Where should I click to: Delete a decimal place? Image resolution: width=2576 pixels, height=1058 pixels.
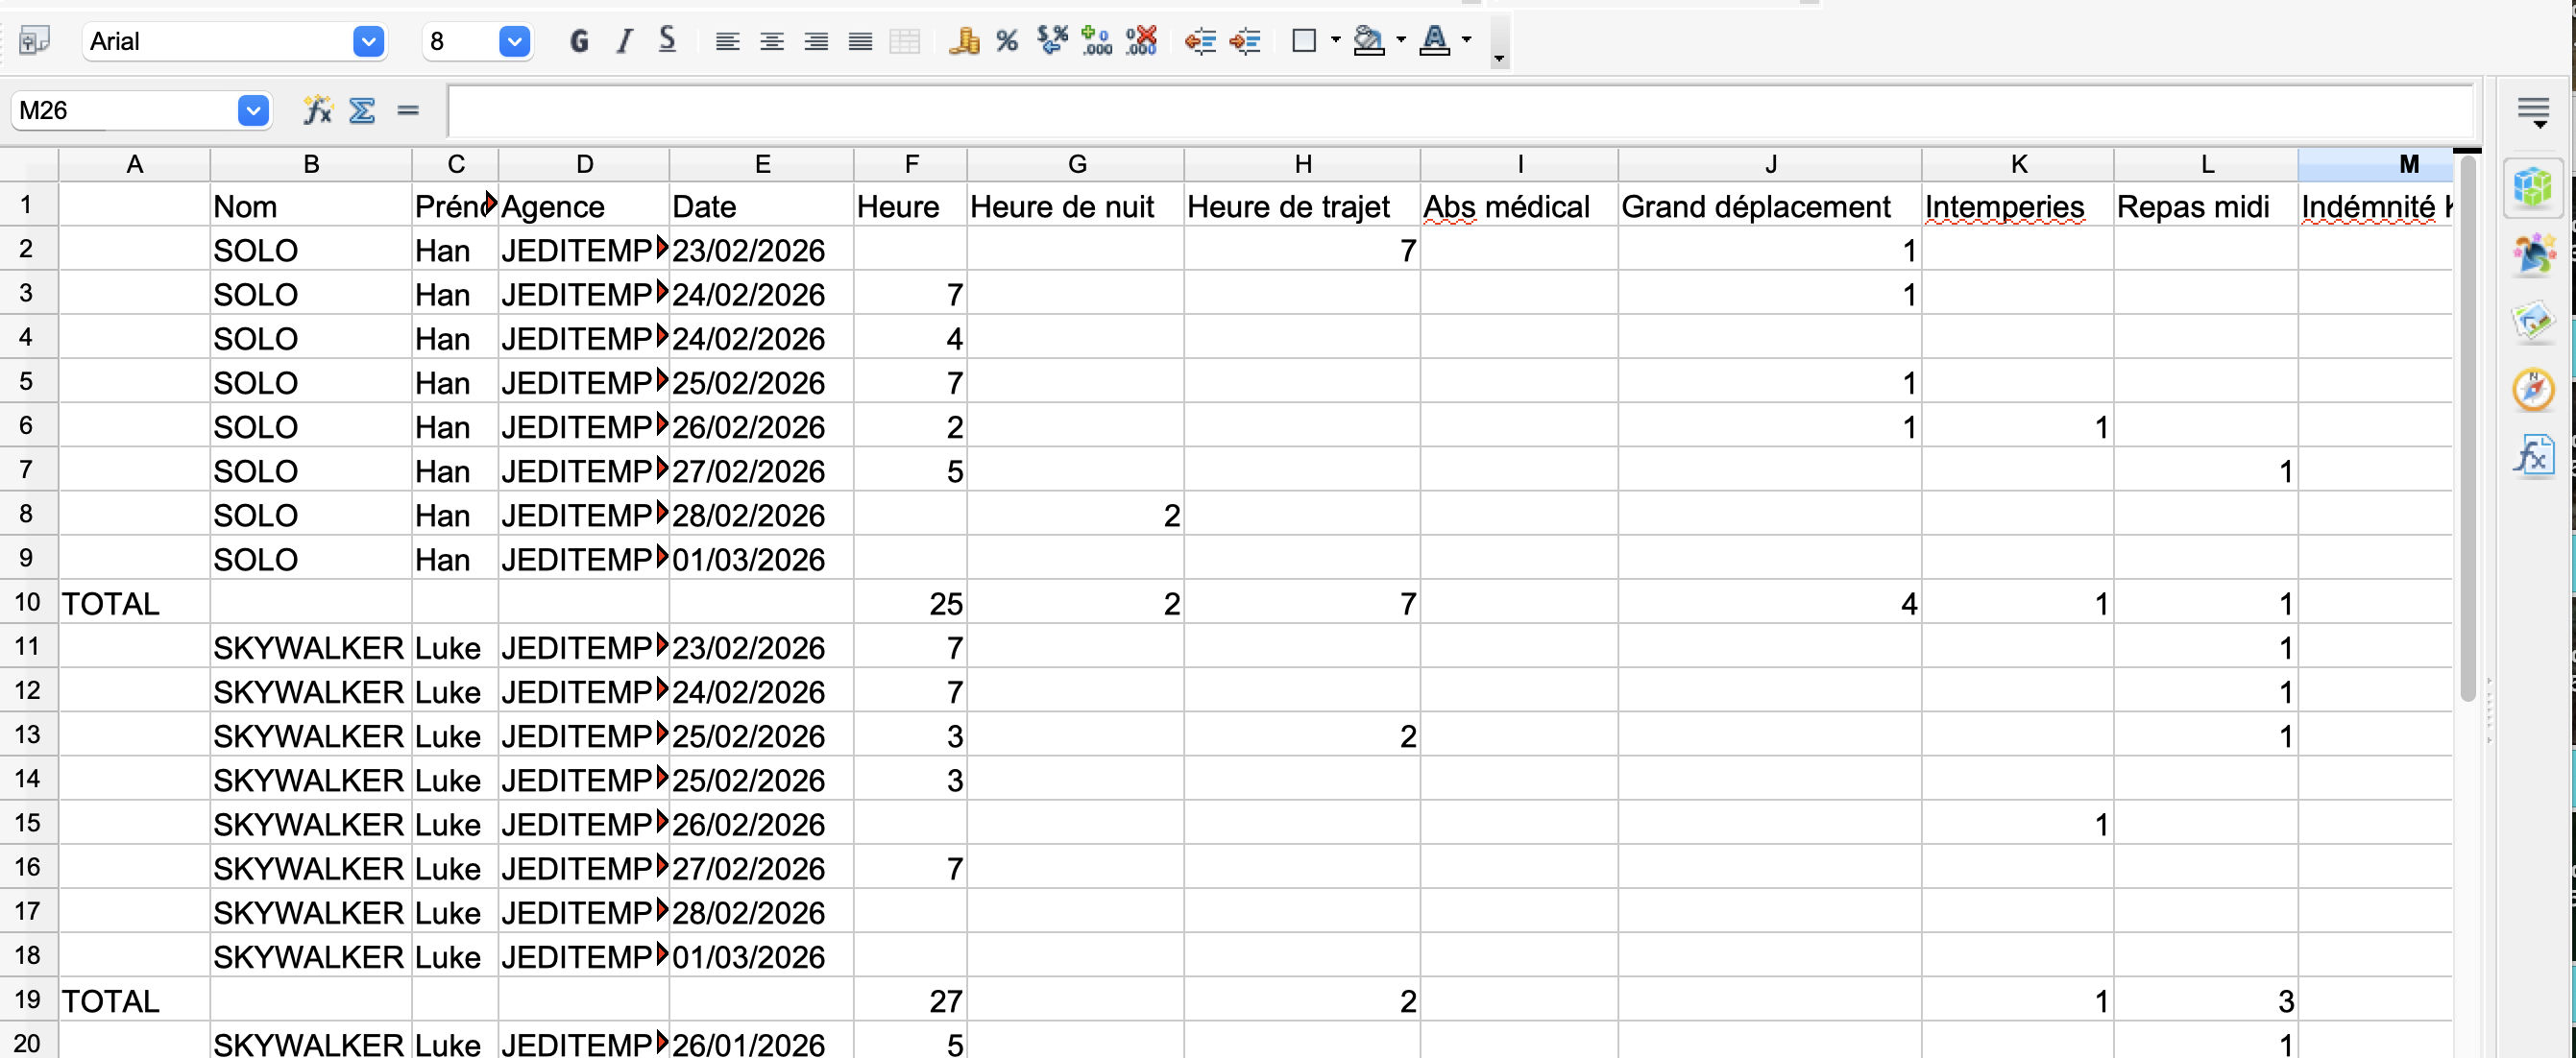click(1141, 41)
